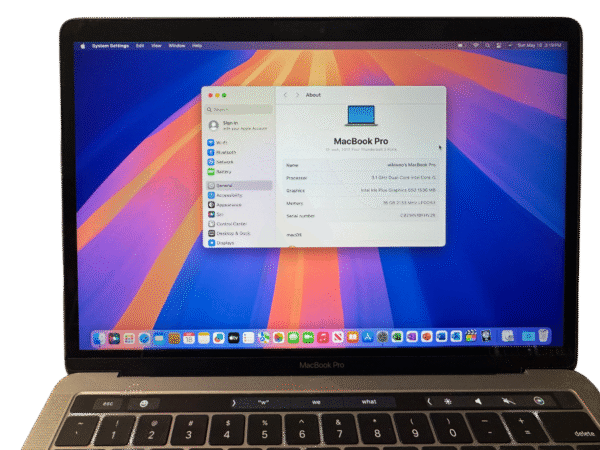Open the System Settings menu
The image size is (600, 450).
[x=110, y=46]
